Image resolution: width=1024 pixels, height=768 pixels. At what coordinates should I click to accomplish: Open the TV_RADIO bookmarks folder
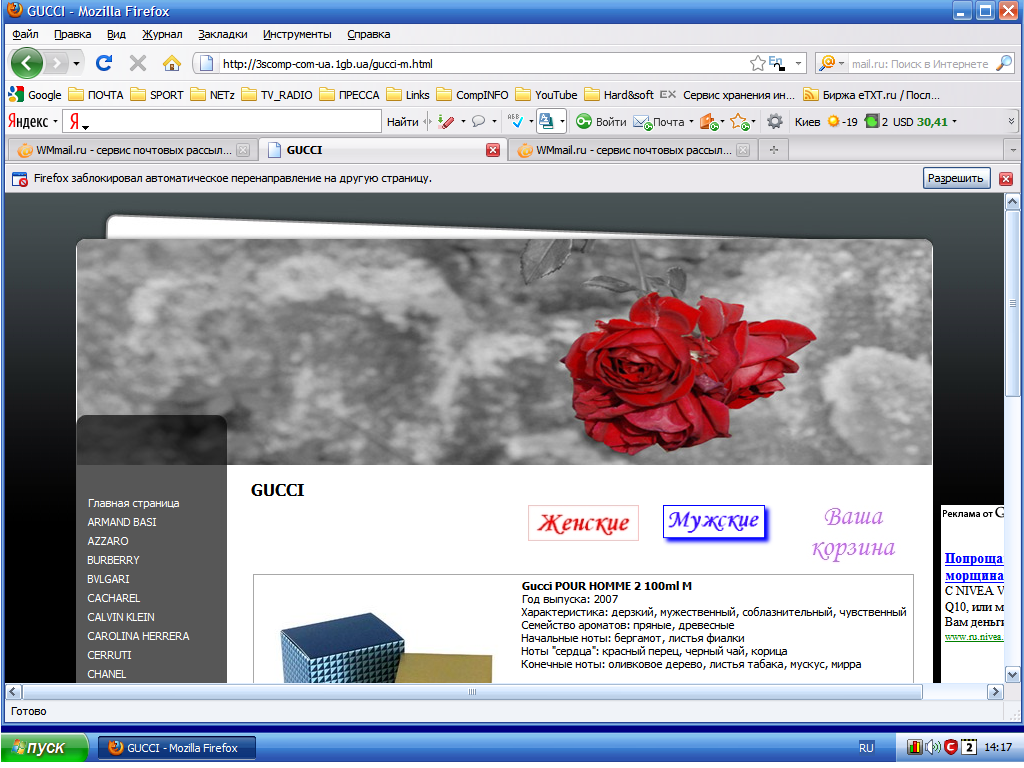(x=277, y=95)
